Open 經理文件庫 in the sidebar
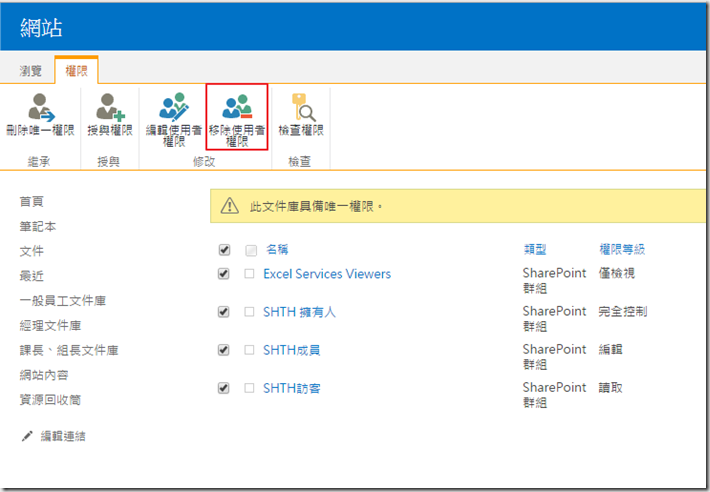 50,326
